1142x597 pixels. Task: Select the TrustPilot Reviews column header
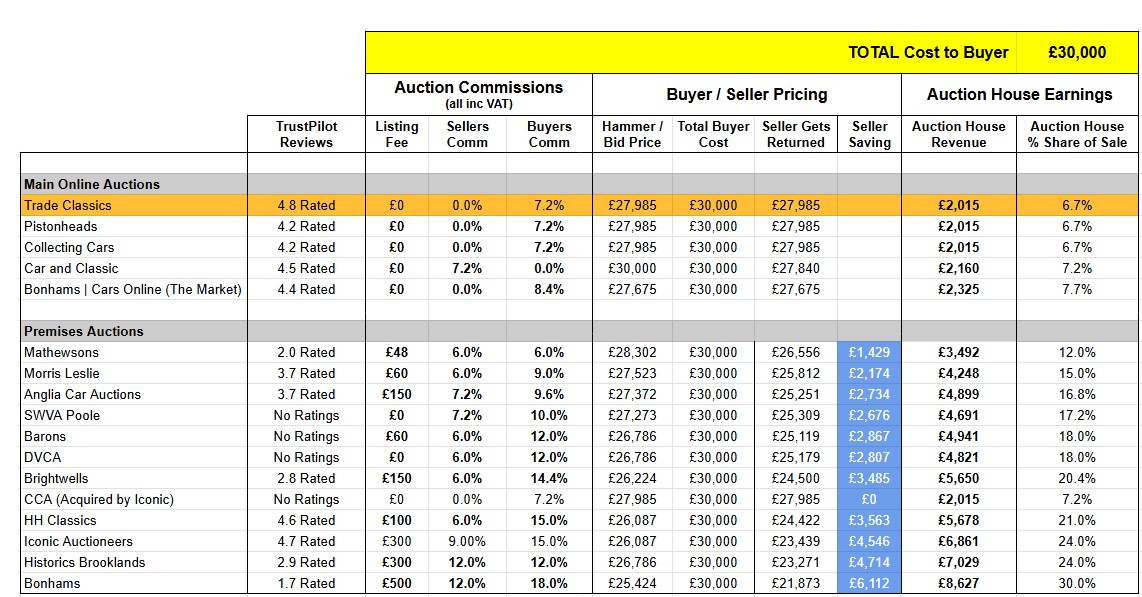click(306, 134)
